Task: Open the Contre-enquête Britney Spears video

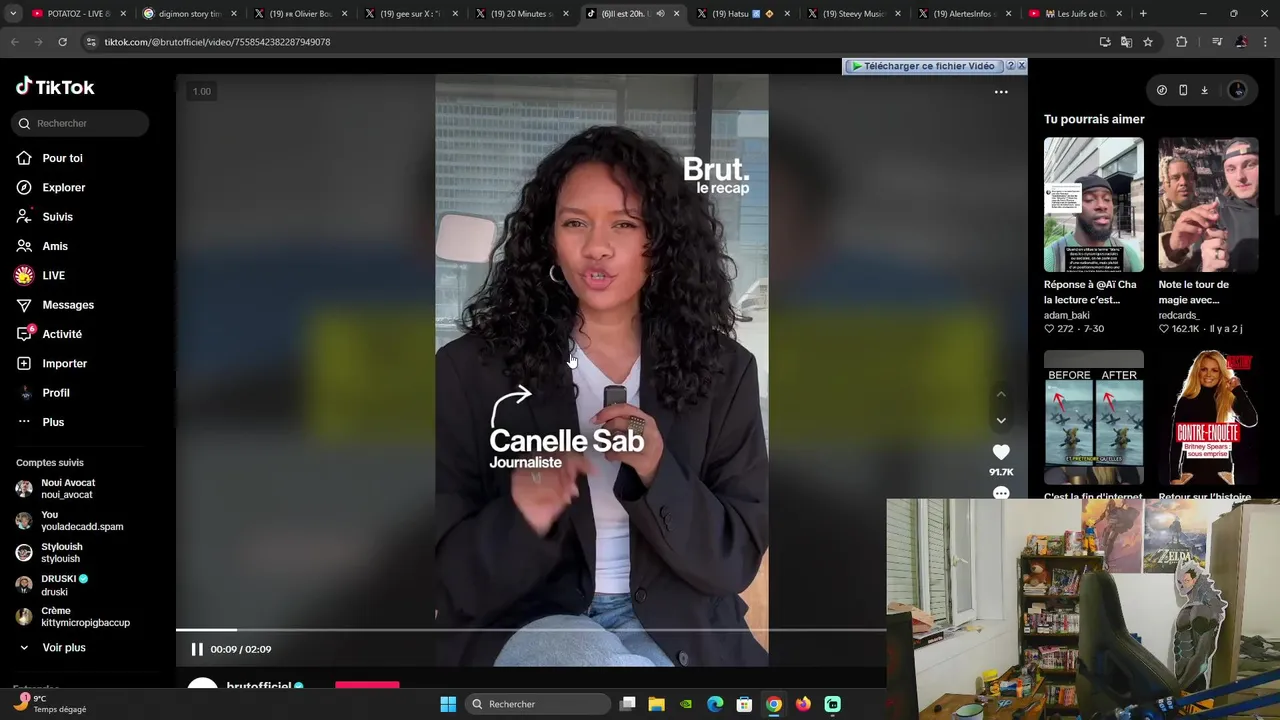Action: click(x=1208, y=418)
